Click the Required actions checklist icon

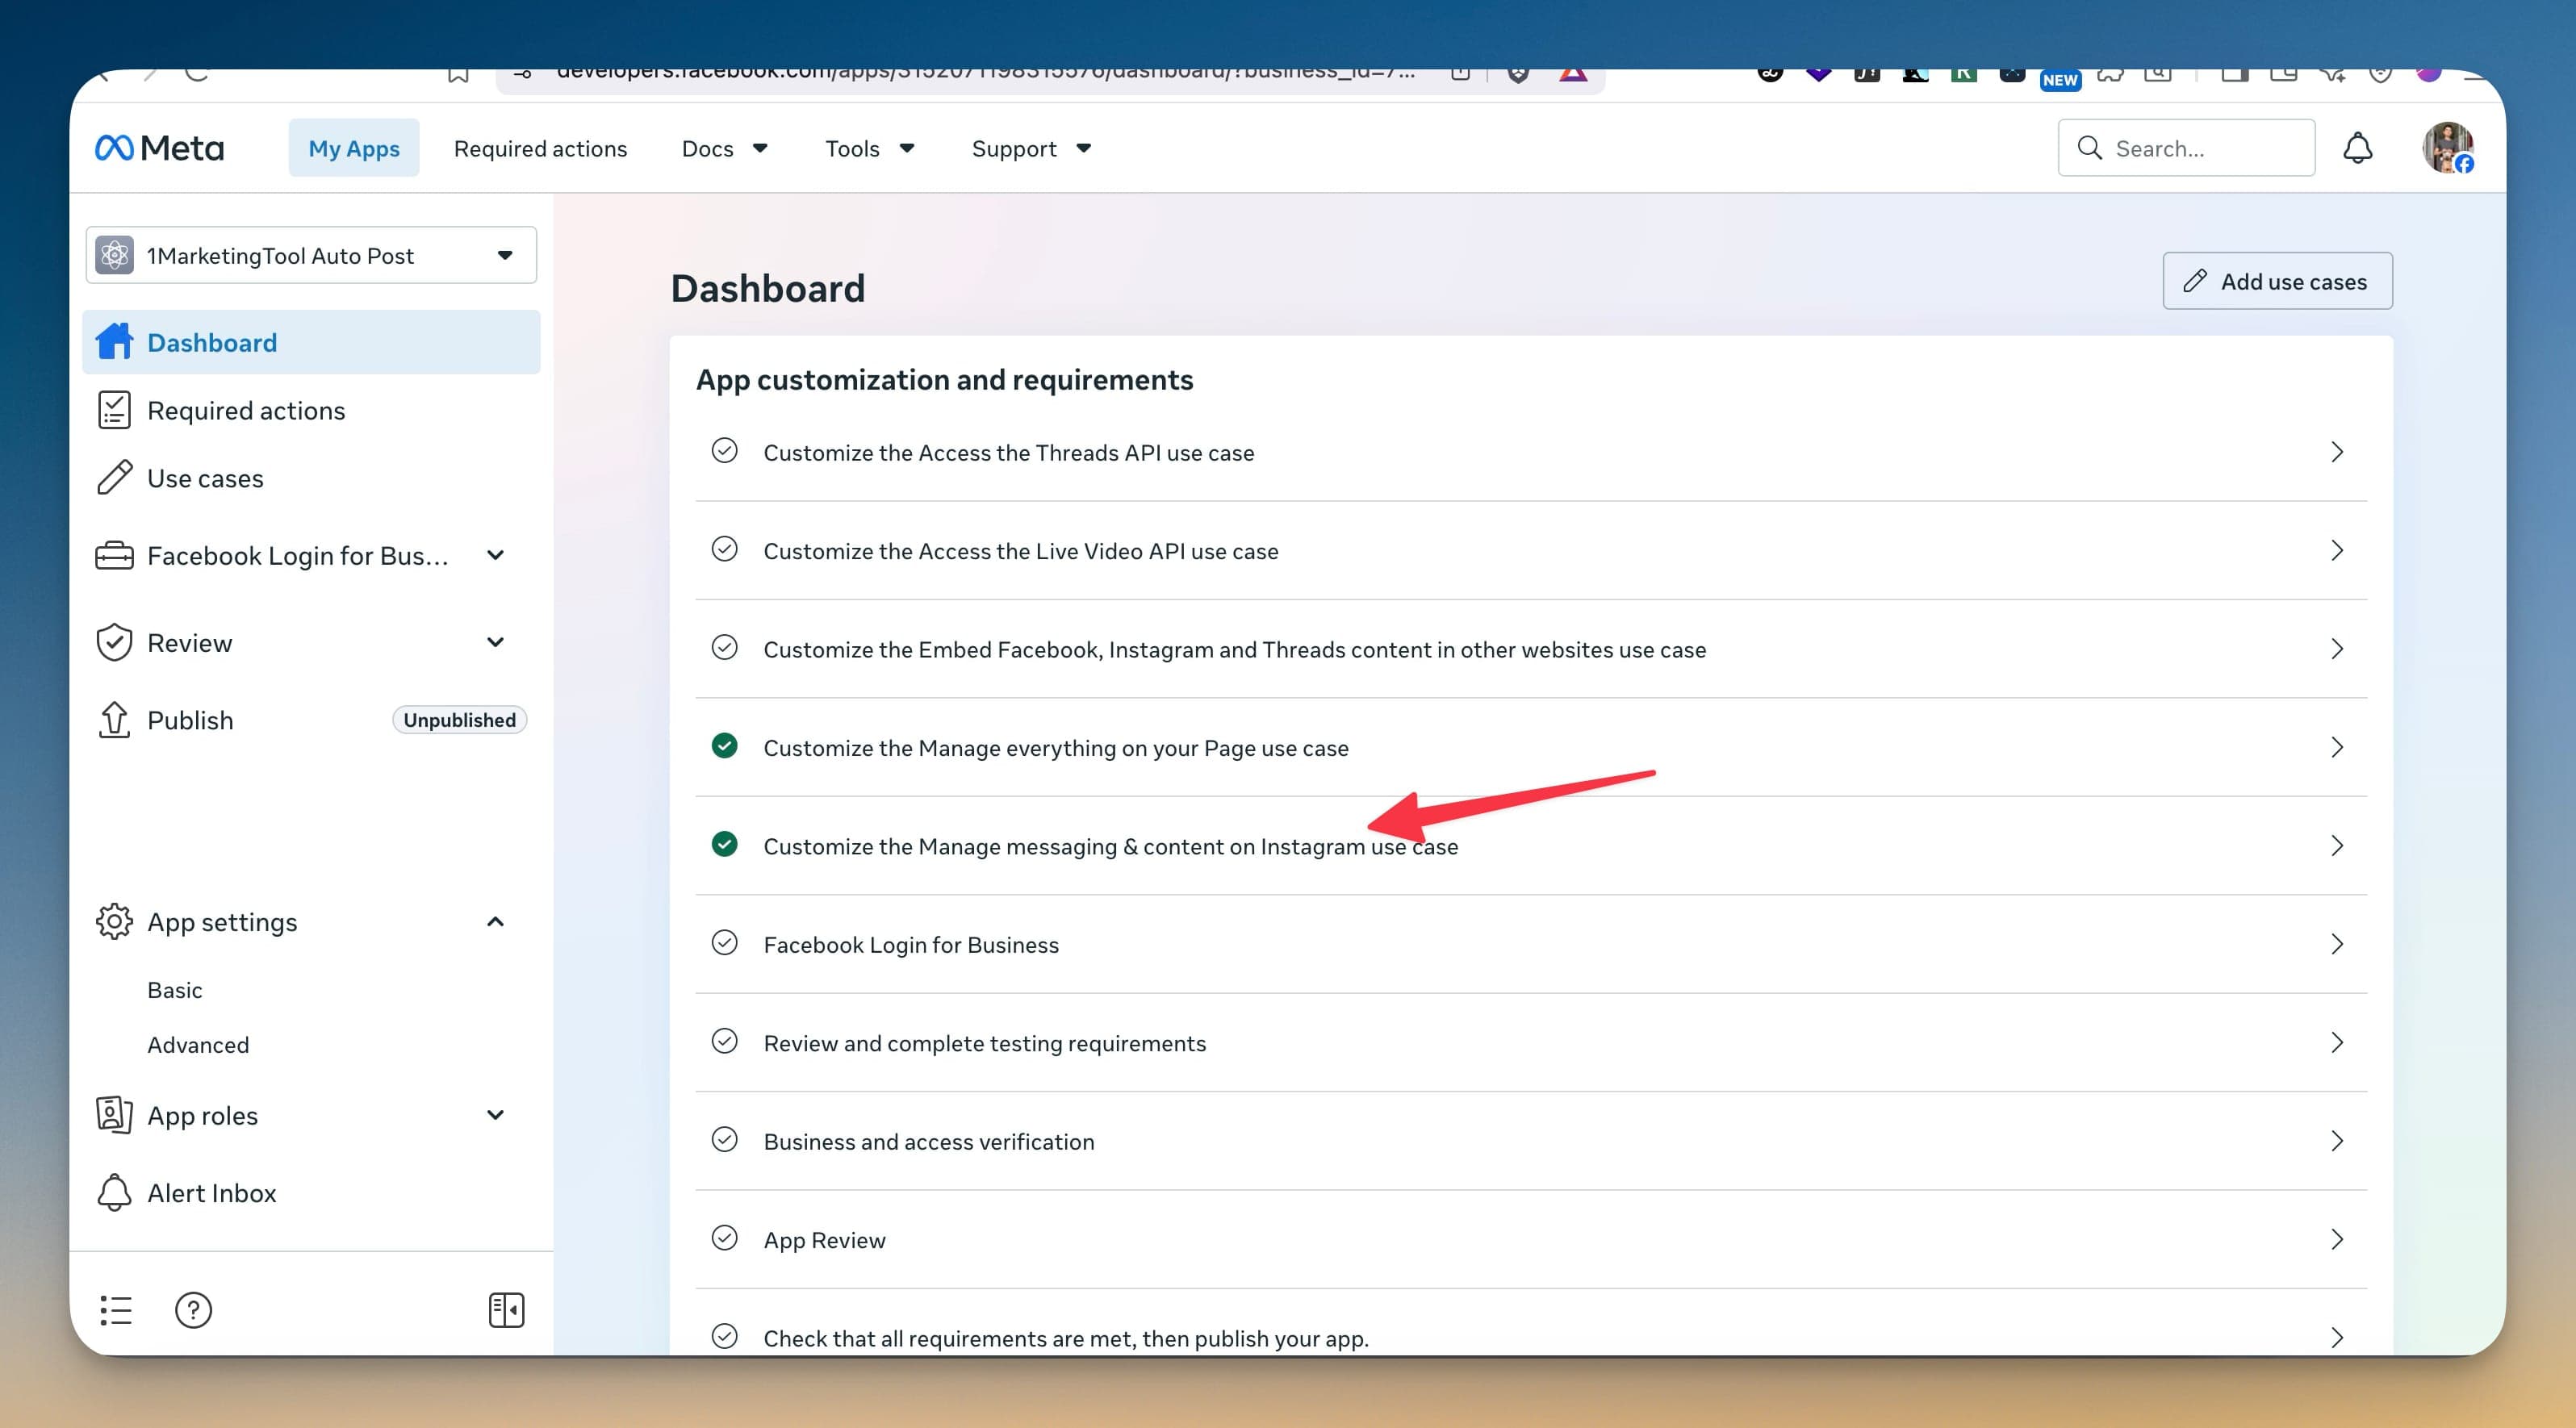coord(114,410)
